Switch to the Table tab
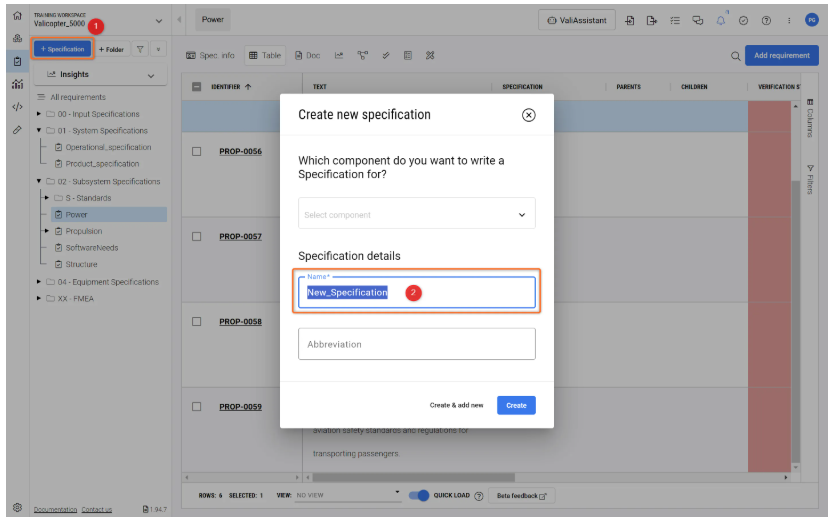This screenshot has height=517, width=832. point(265,55)
